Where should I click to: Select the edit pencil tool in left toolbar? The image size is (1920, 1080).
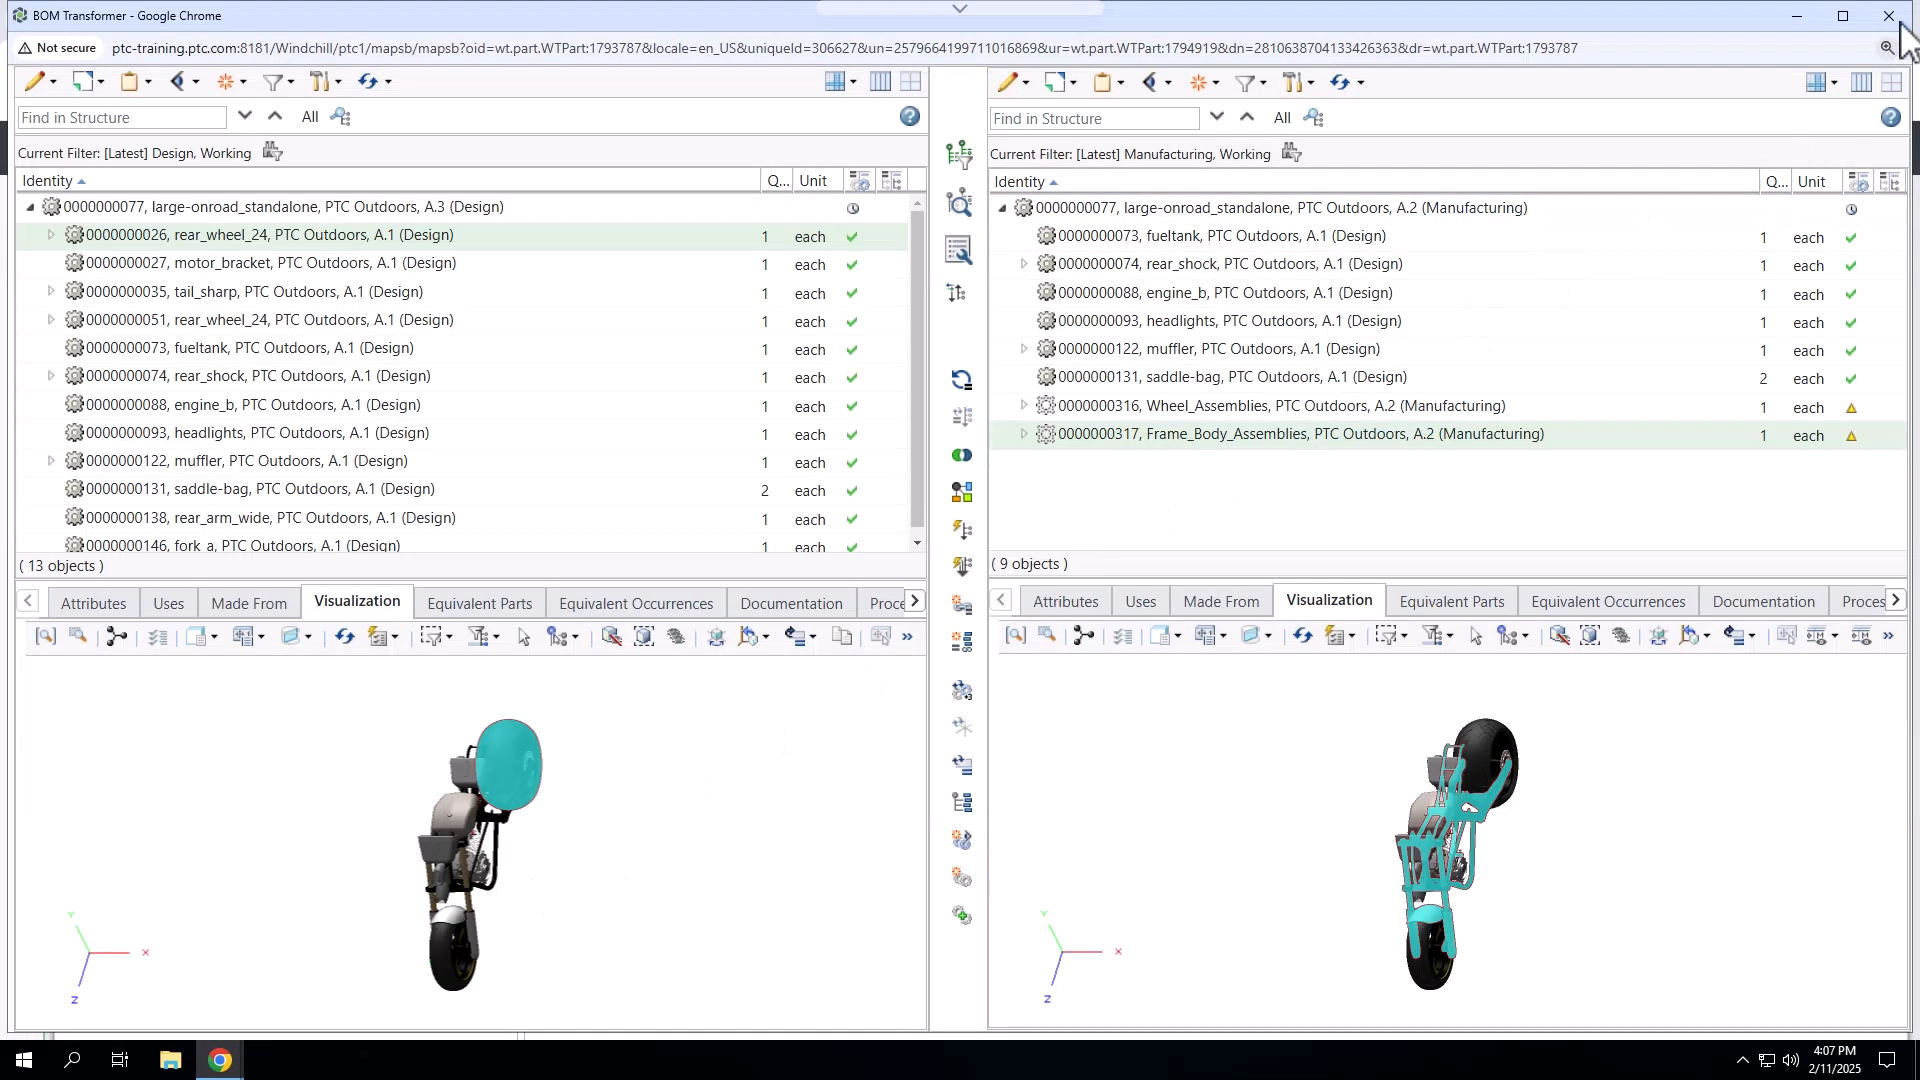point(34,81)
